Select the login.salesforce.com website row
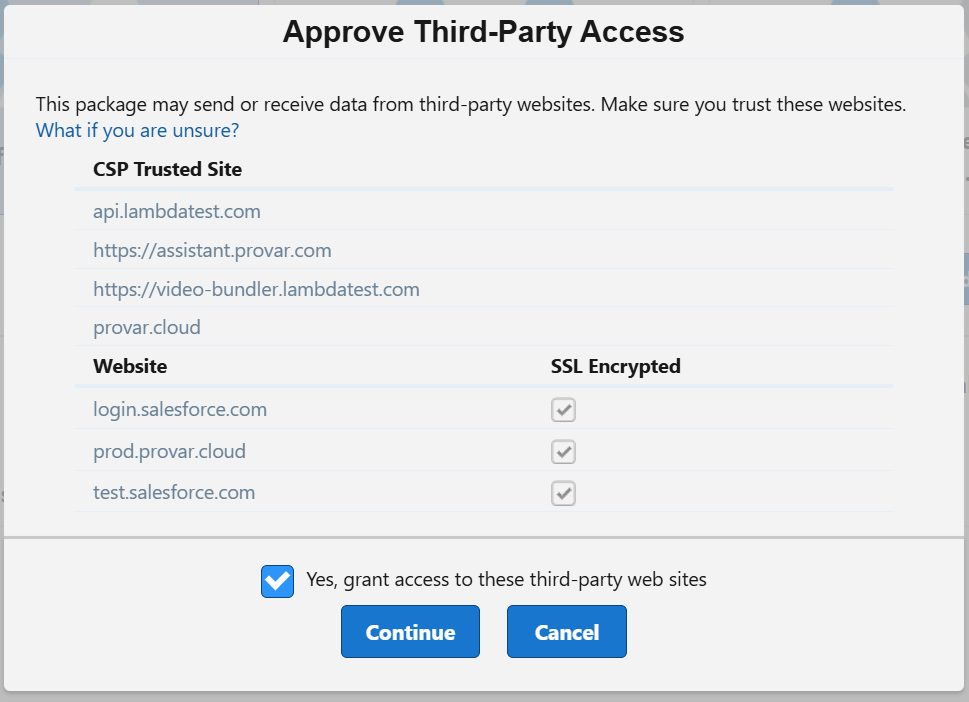The height and width of the screenshot is (702, 969). pyautogui.click(x=180, y=410)
